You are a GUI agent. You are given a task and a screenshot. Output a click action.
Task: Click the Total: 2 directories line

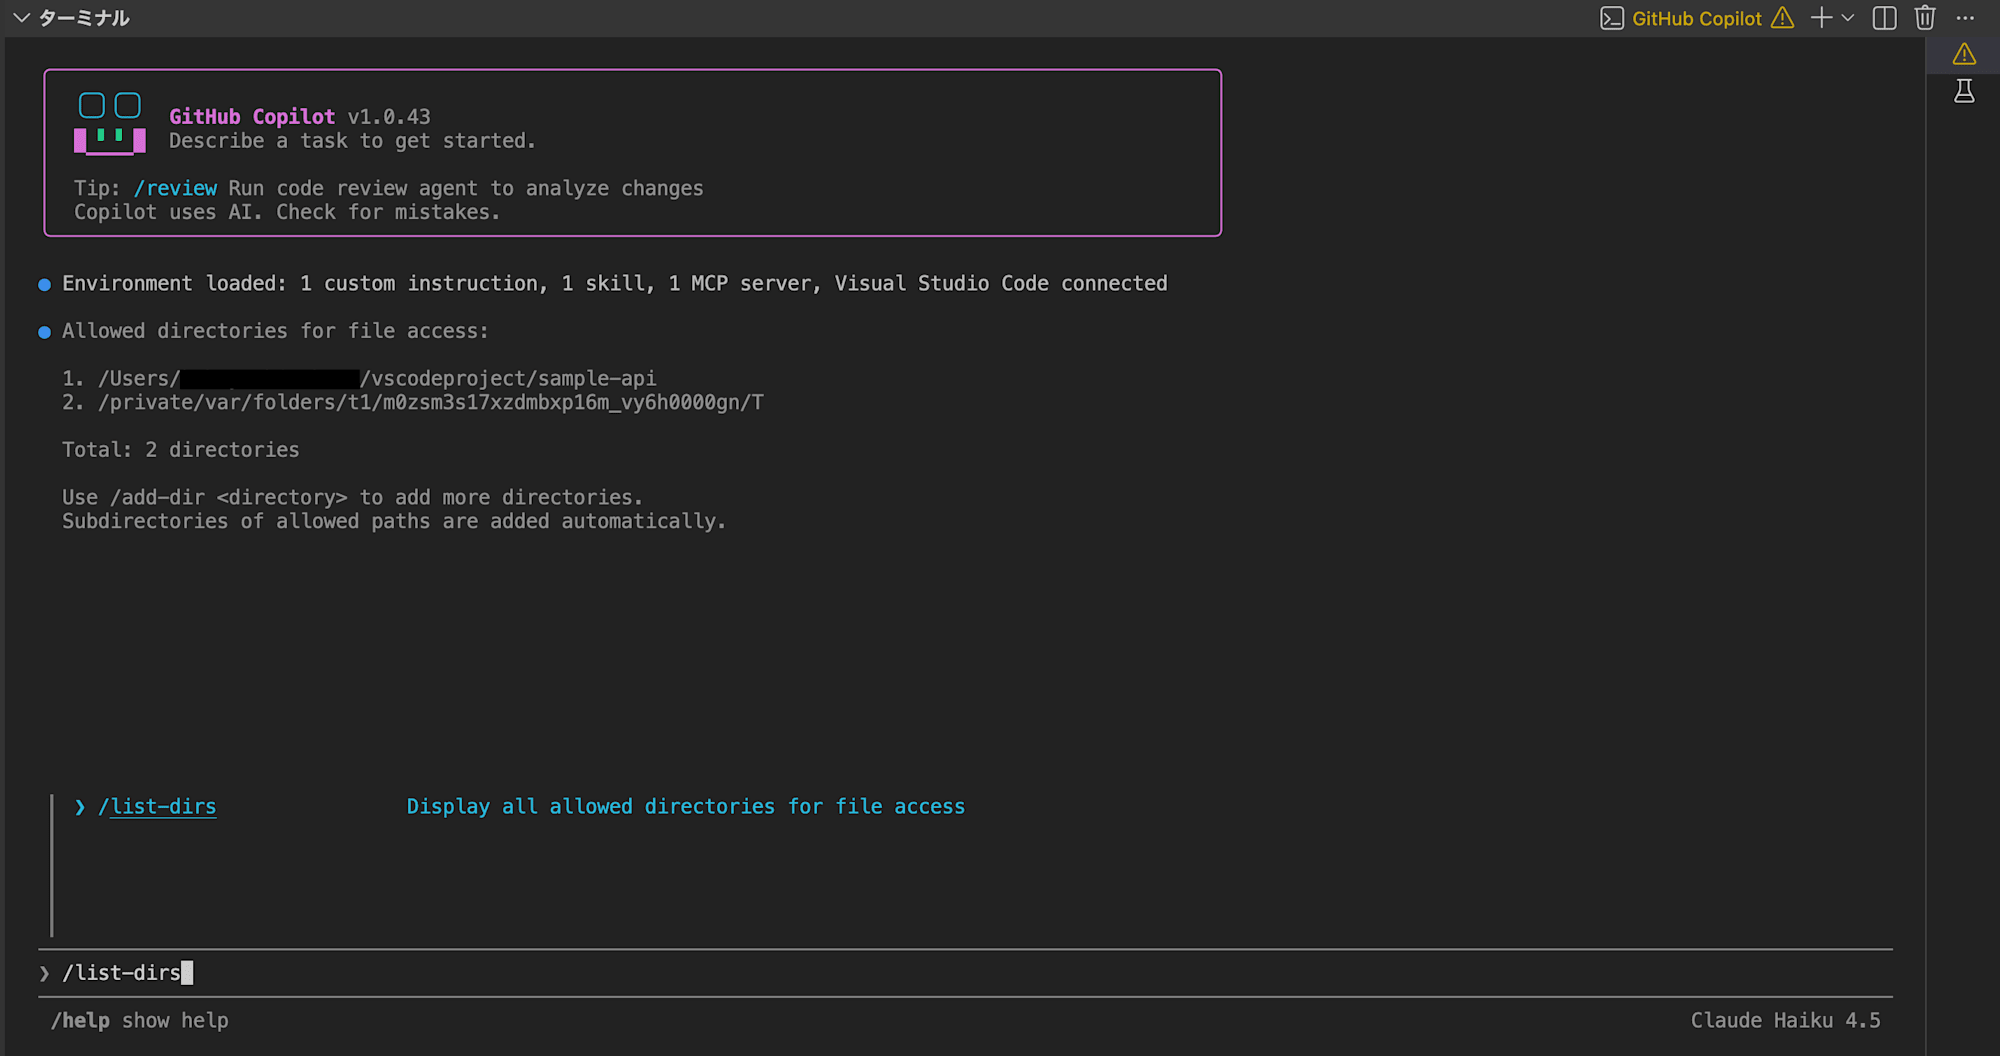181,450
